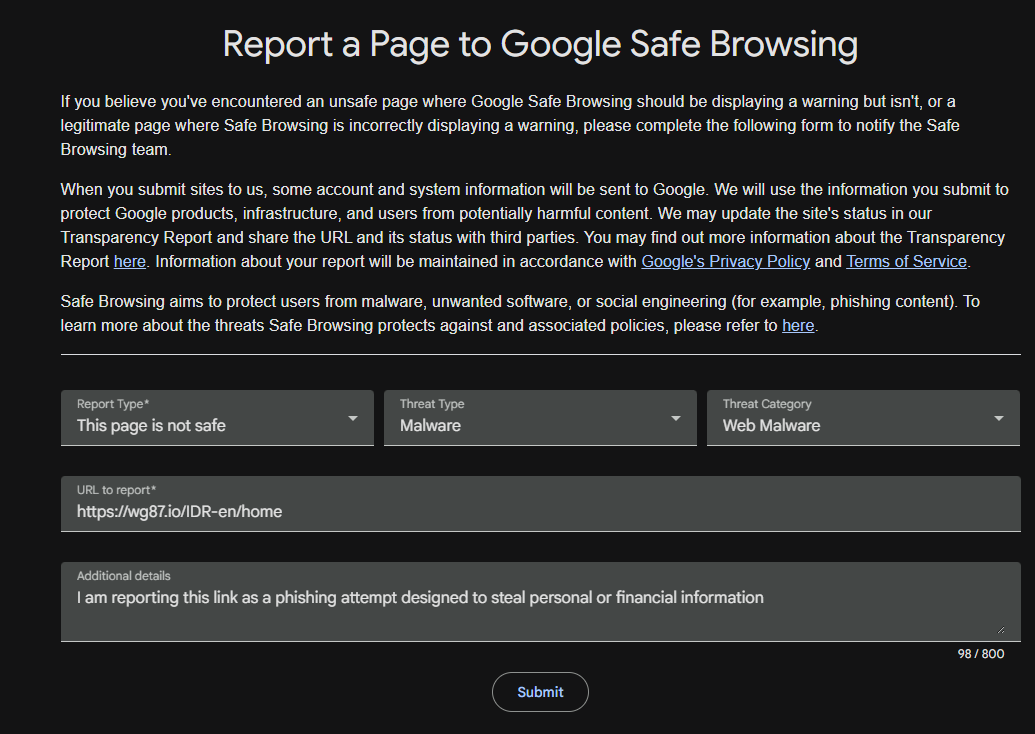Open the Transparency Report 'here' link

click(x=129, y=261)
